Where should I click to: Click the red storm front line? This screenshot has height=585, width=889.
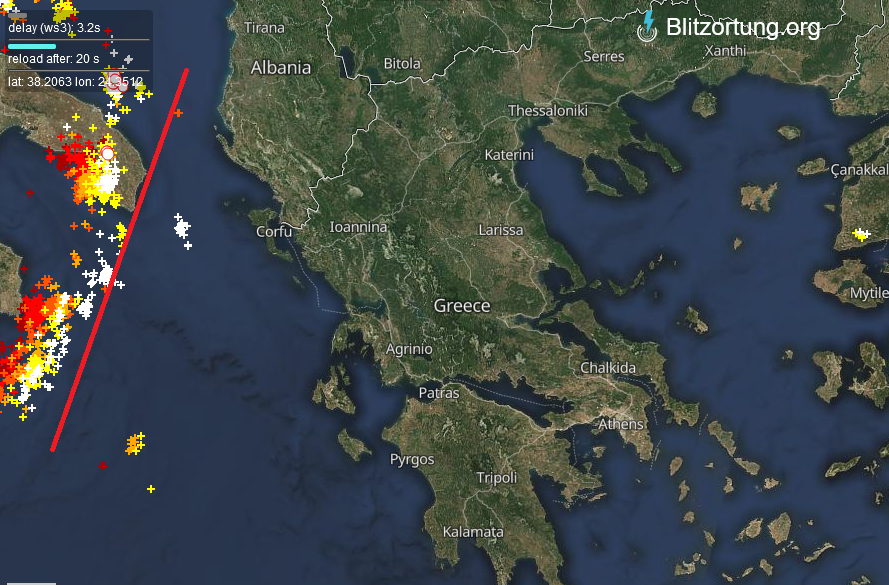pos(120,260)
